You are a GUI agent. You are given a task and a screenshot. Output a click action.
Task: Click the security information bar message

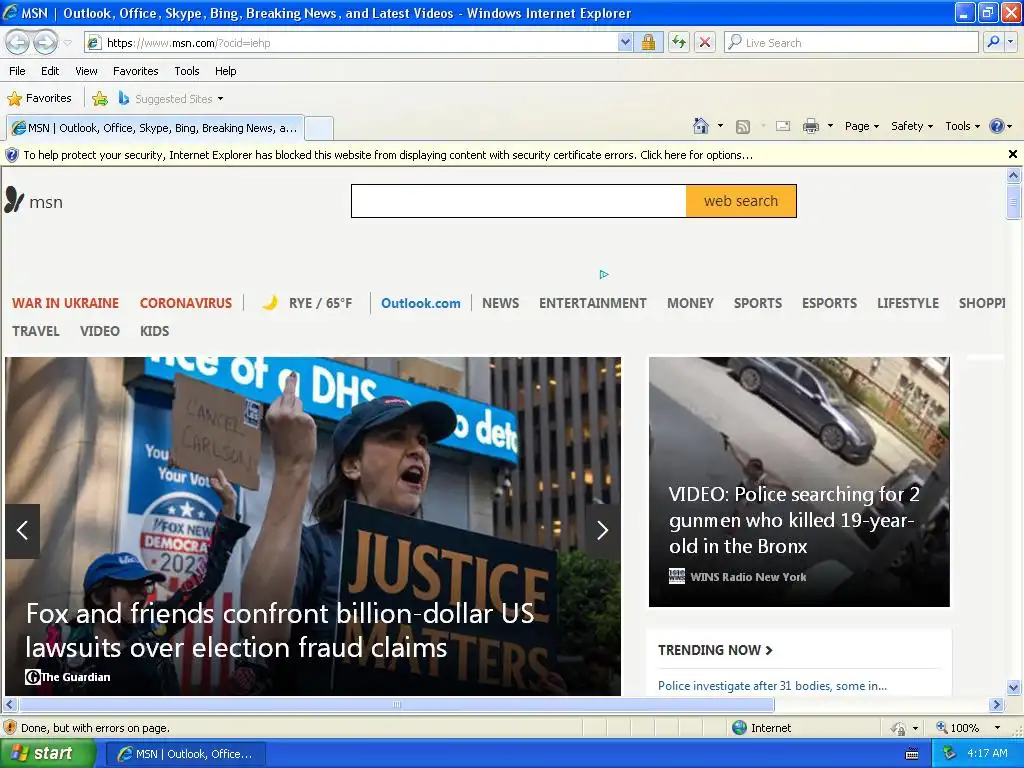pos(388,155)
